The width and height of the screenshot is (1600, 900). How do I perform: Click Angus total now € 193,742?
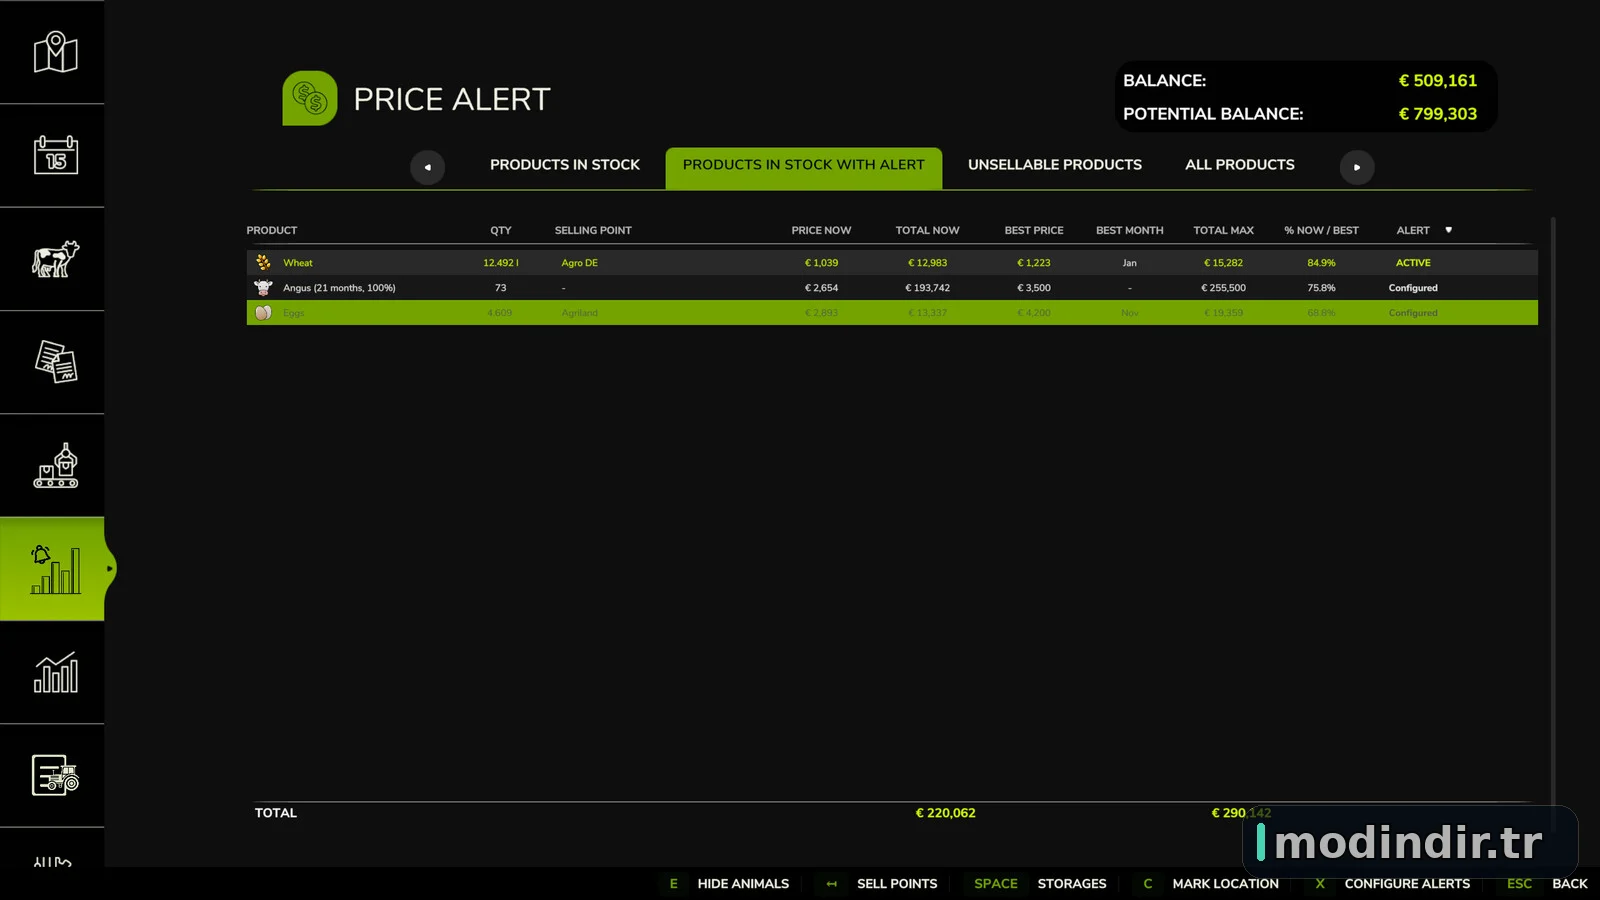[x=928, y=288]
